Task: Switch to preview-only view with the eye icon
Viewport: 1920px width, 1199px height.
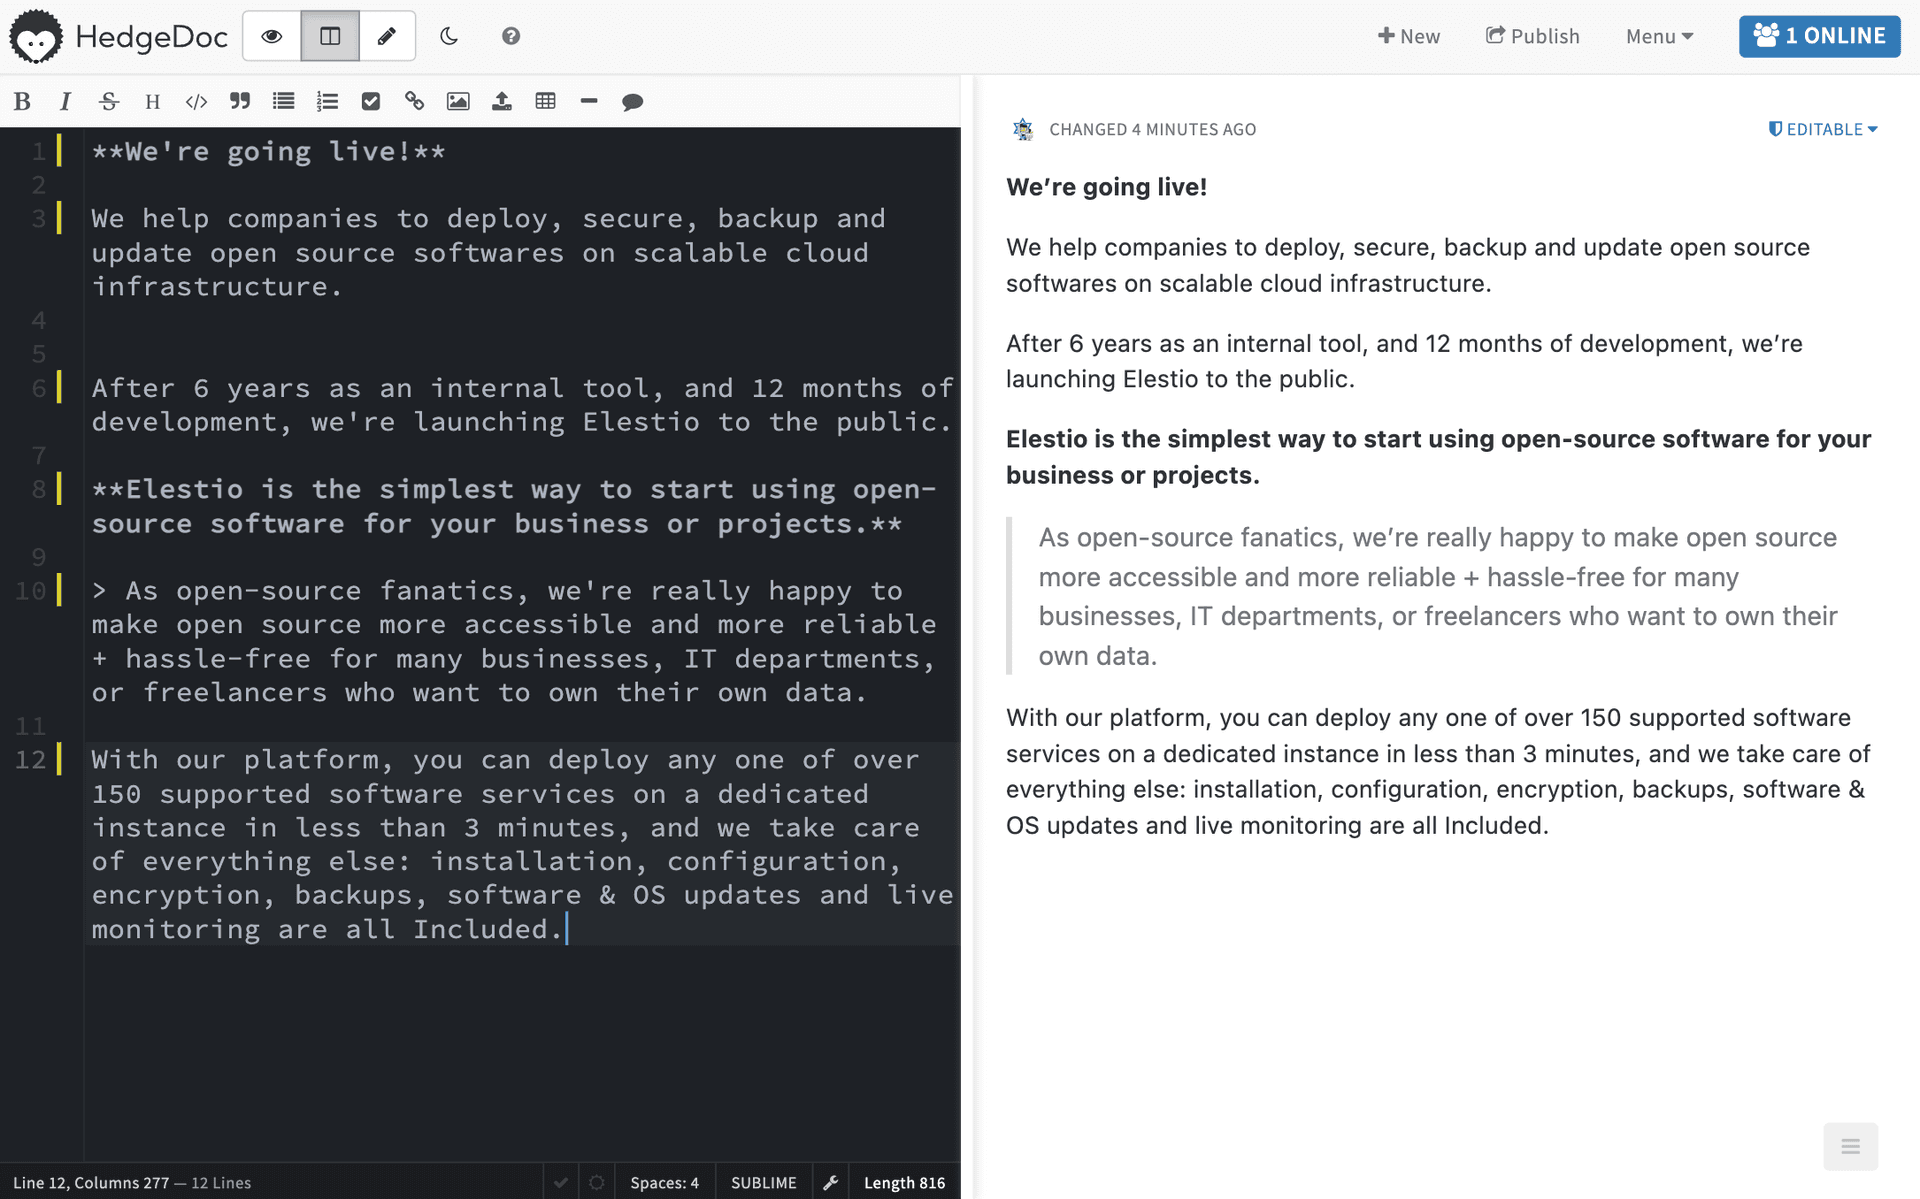Action: 271,35
